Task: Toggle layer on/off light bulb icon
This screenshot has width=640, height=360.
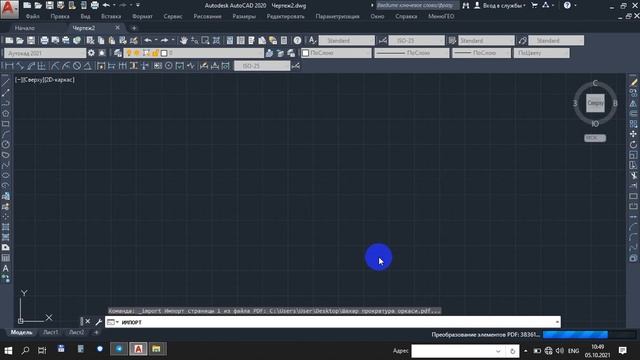Action: 129,53
